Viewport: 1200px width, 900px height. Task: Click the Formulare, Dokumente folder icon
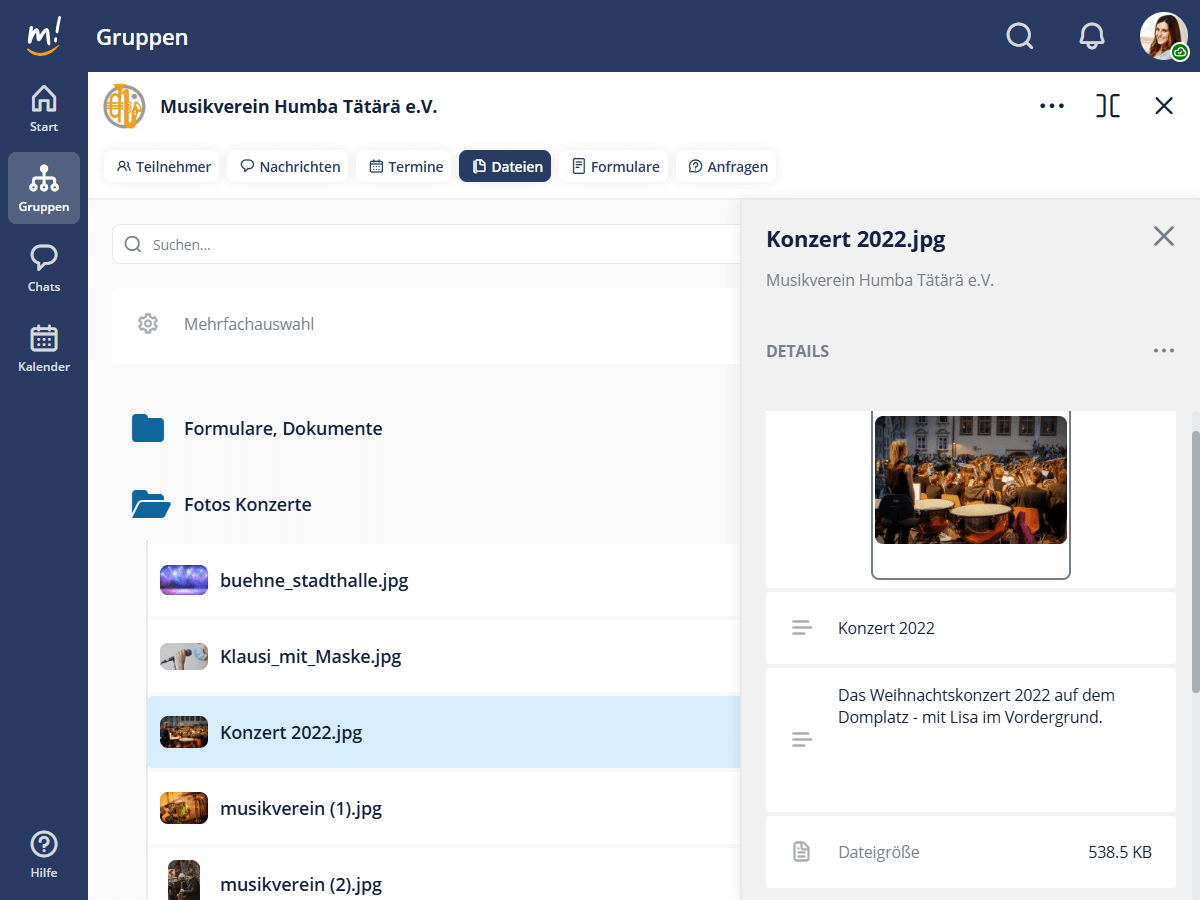148,428
